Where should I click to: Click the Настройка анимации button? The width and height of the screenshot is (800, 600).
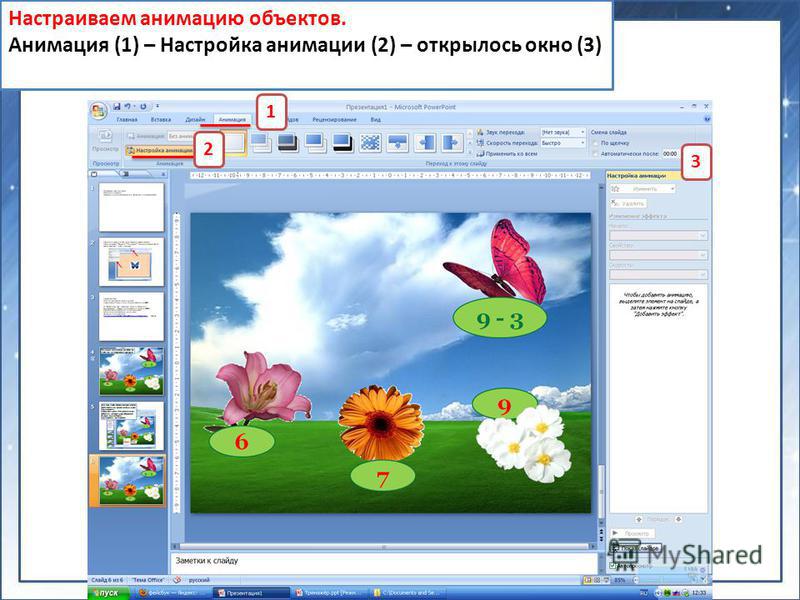pos(160,151)
